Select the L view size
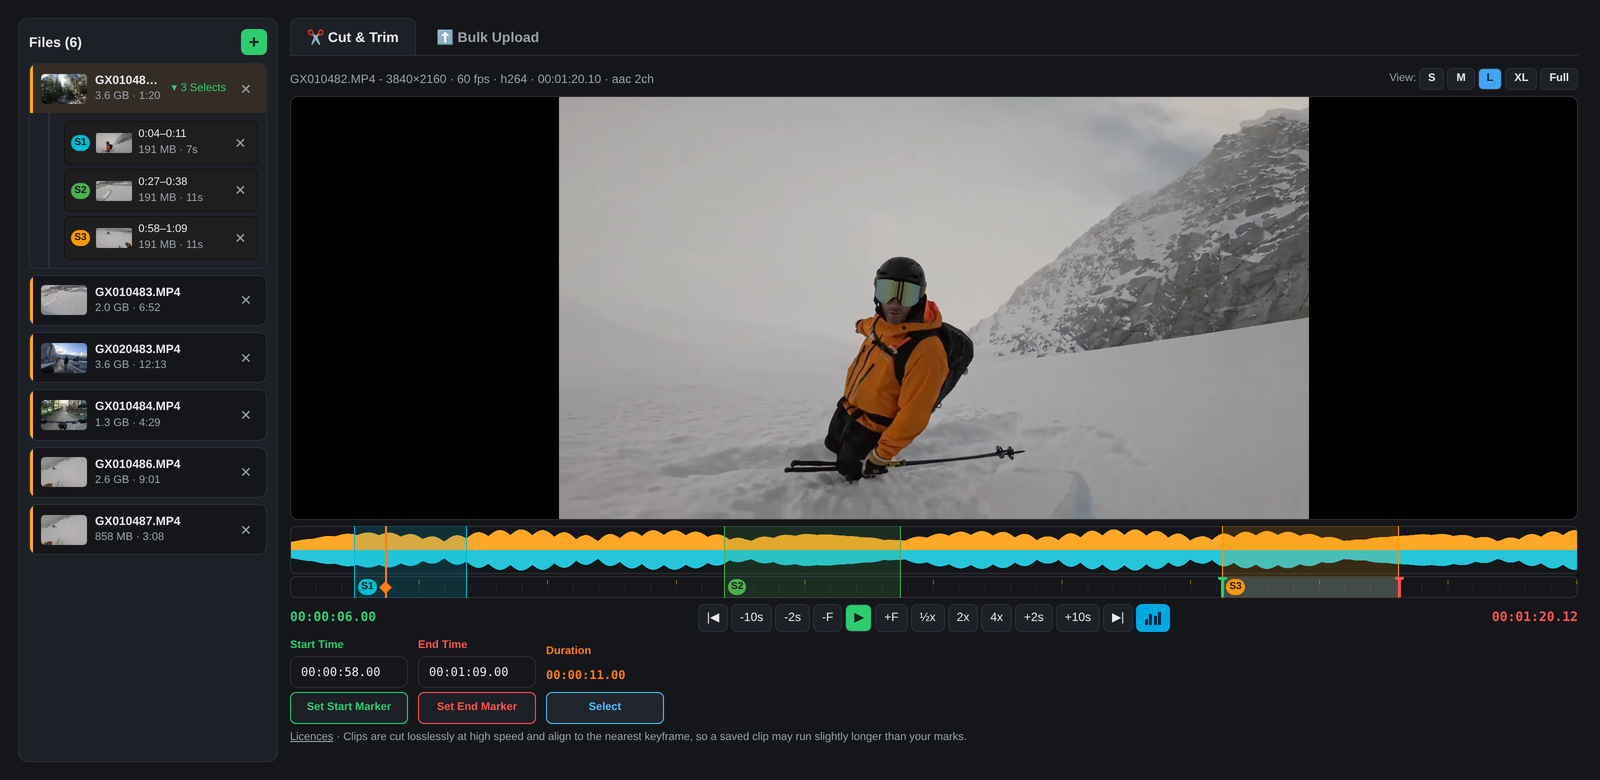The height and width of the screenshot is (780, 1600). pos(1490,78)
